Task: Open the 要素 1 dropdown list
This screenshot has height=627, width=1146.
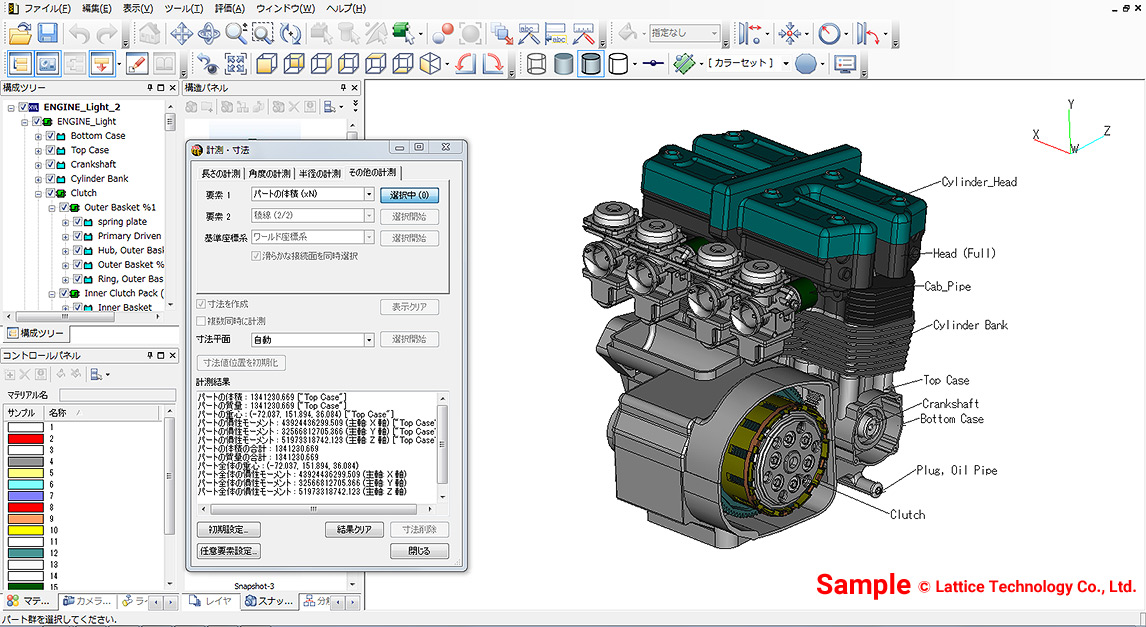Action: click(x=369, y=194)
